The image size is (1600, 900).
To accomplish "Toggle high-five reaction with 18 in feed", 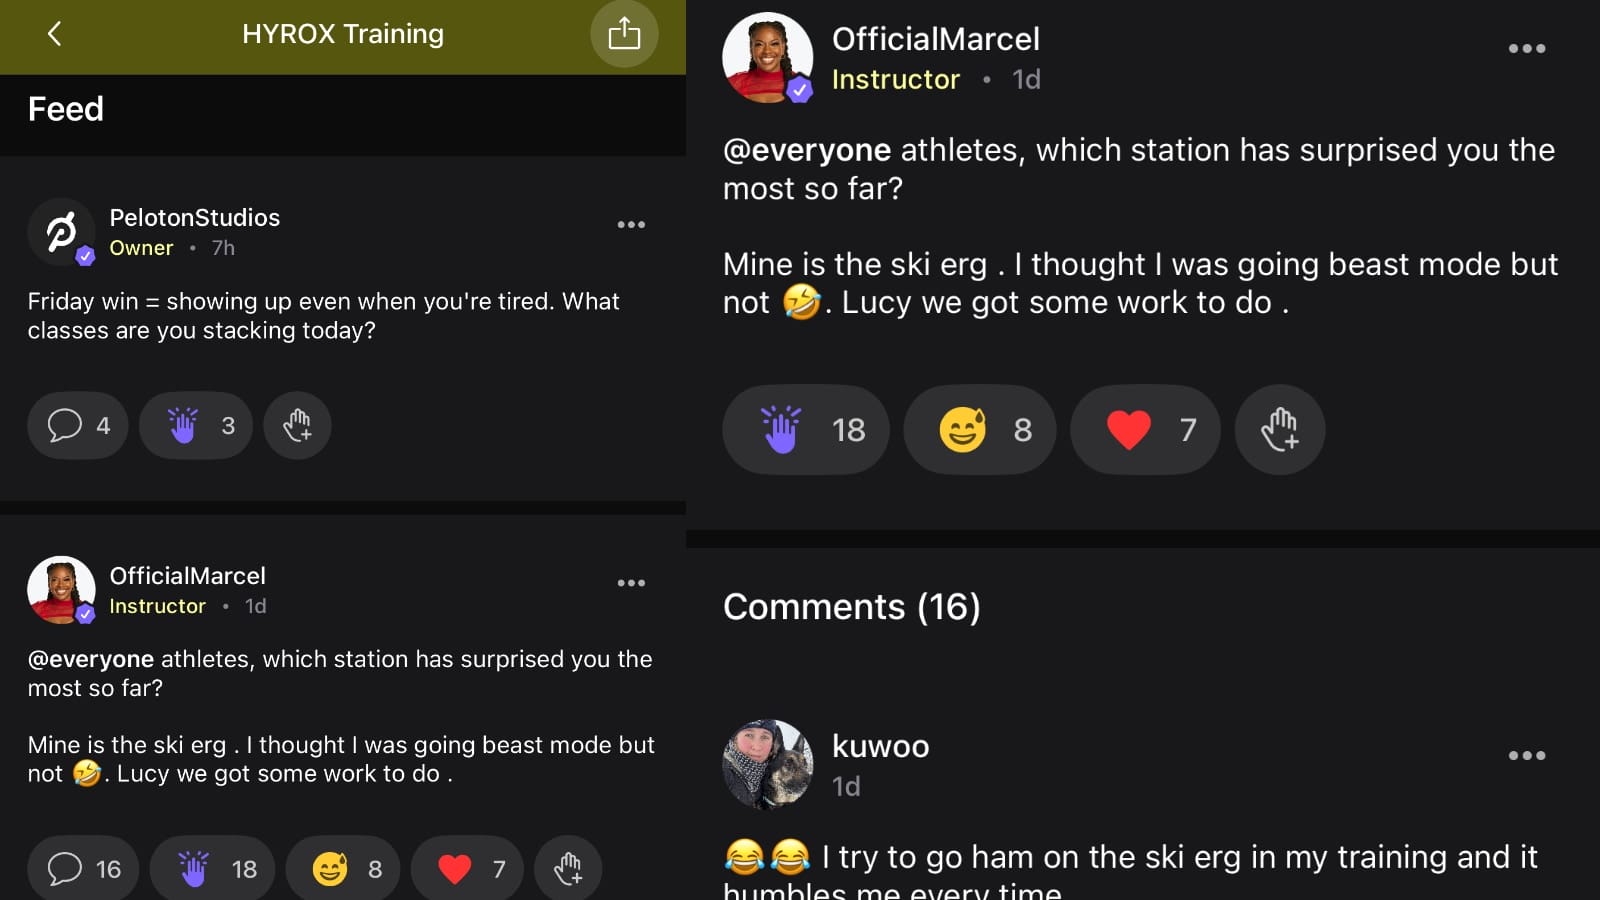I will pyautogui.click(x=212, y=869).
